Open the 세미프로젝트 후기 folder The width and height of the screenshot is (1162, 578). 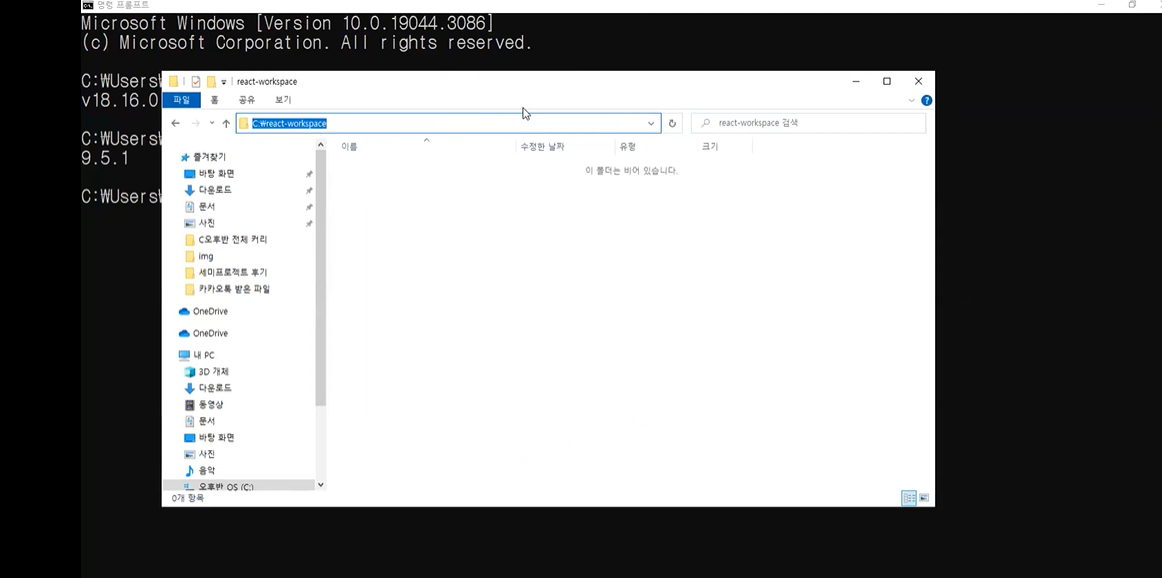[x=233, y=273]
